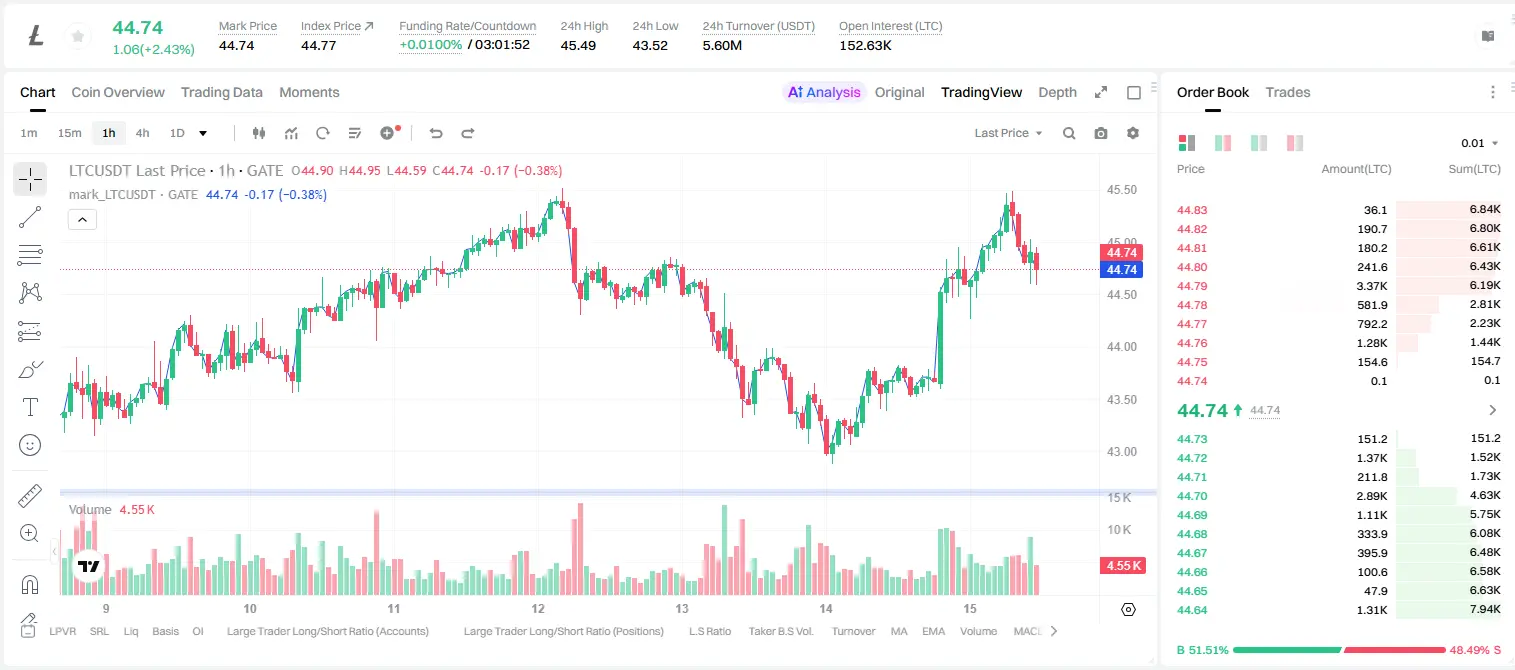Open the Coin Overview tab
Viewport: 1515px width, 670px height.
pyautogui.click(x=118, y=92)
